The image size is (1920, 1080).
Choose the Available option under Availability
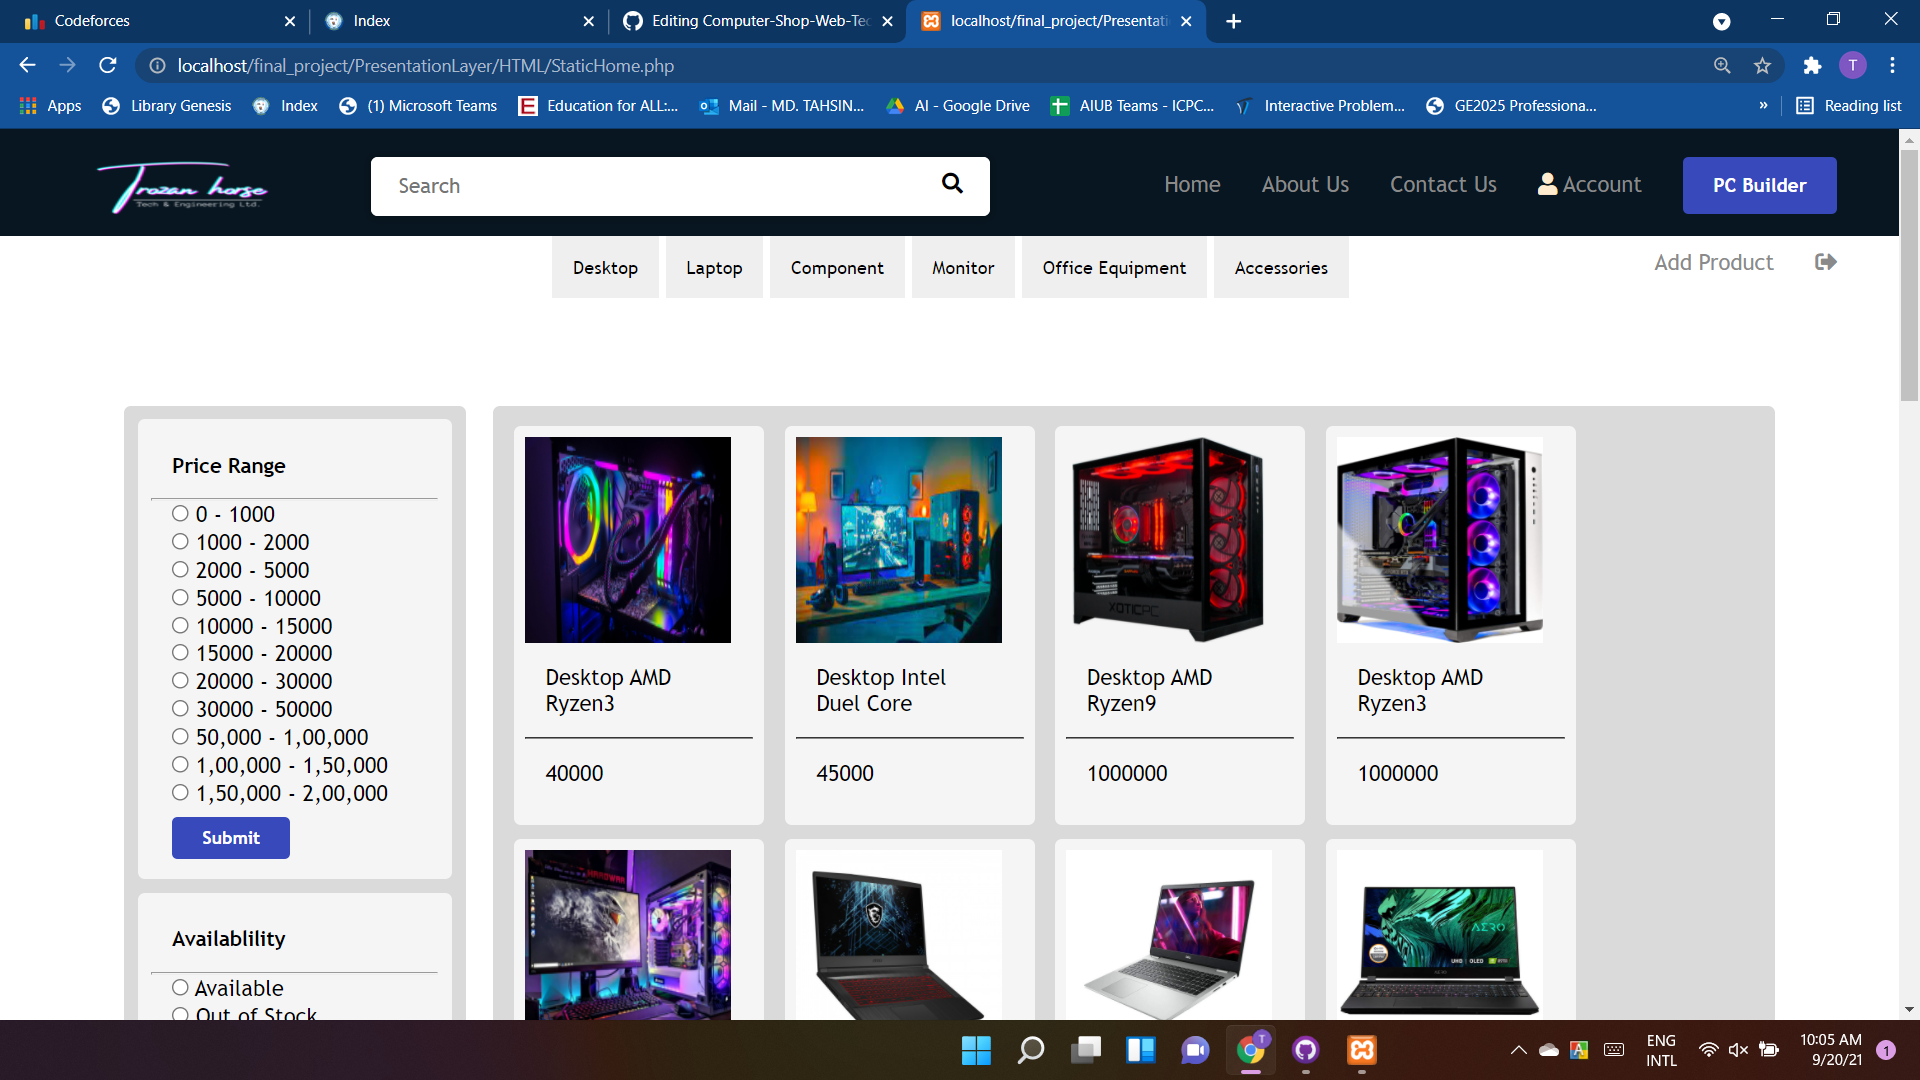pyautogui.click(x=180, y=987)
